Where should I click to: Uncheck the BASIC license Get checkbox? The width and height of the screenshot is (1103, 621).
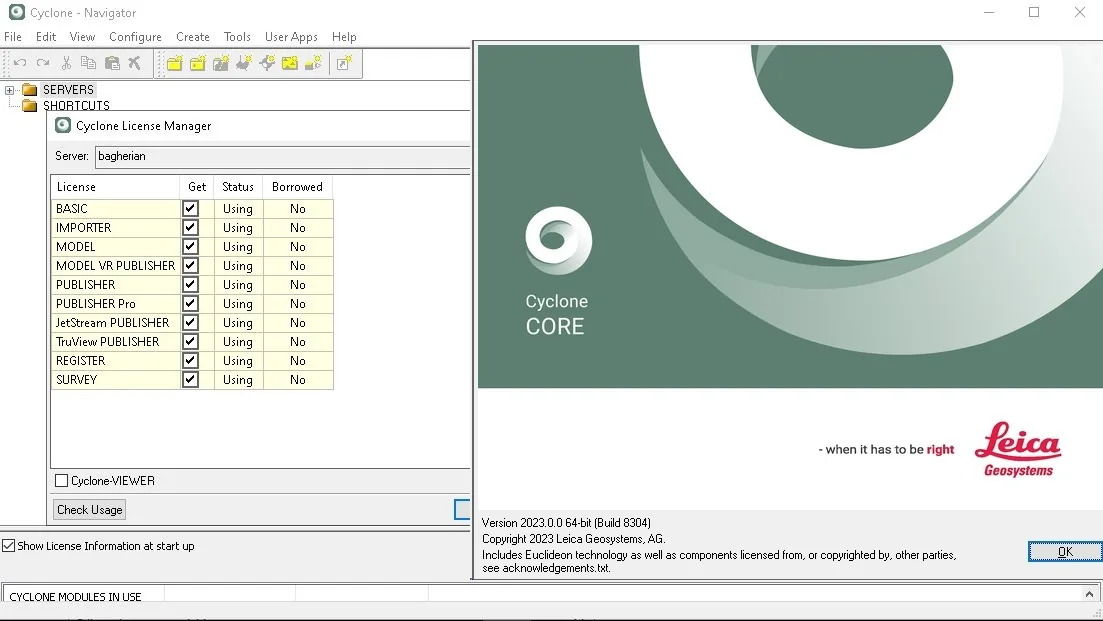pos(190,209)
